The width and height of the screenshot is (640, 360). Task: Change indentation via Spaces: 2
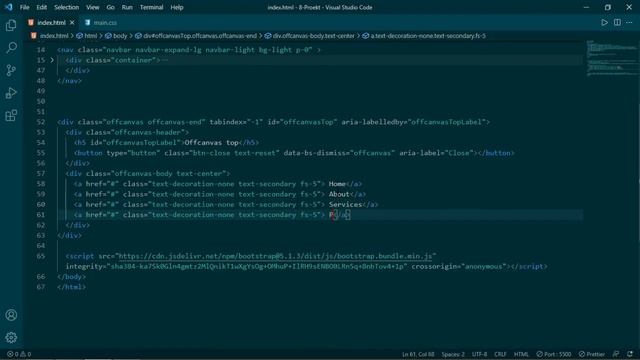[453, 354]
